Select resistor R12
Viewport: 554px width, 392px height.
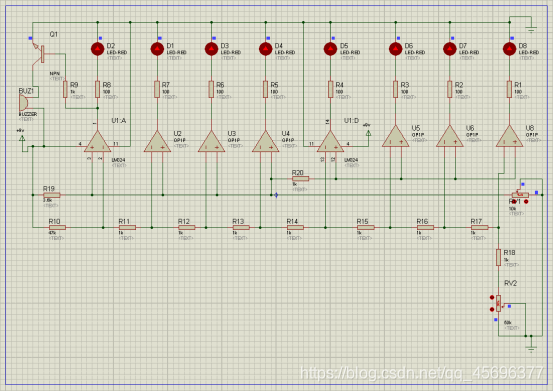(187, 227)
